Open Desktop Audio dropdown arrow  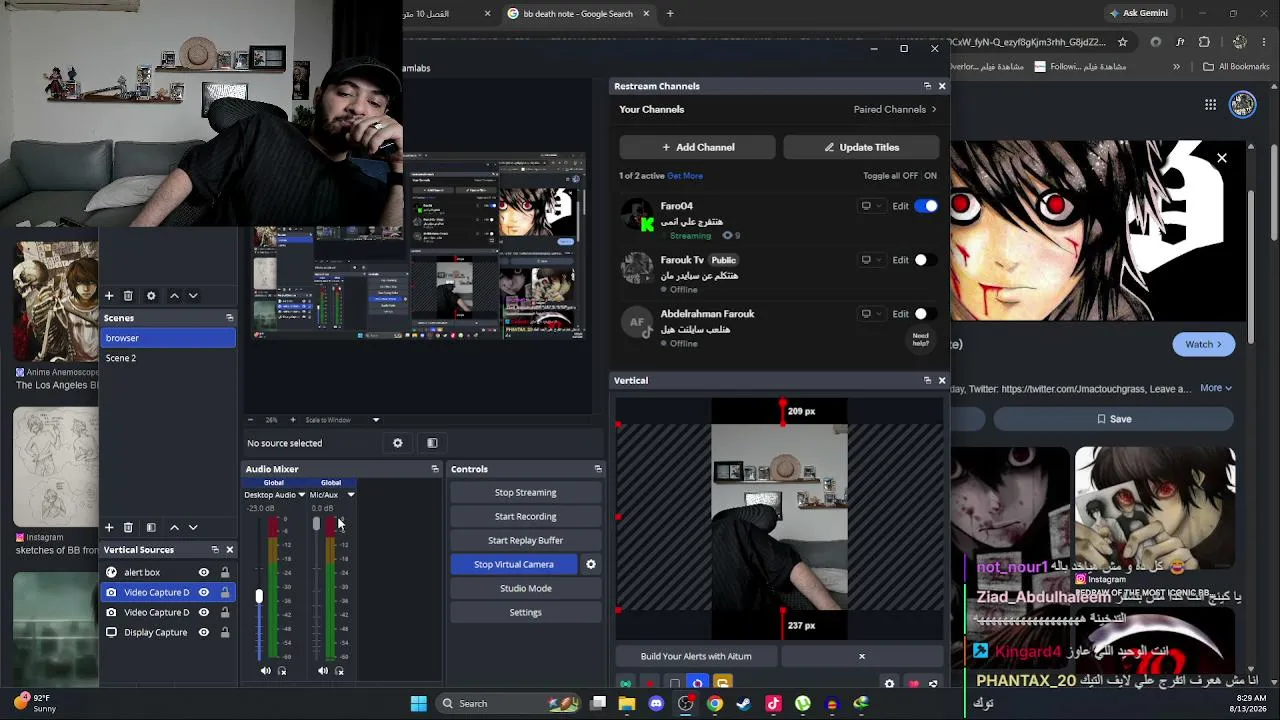click(301, 495)
